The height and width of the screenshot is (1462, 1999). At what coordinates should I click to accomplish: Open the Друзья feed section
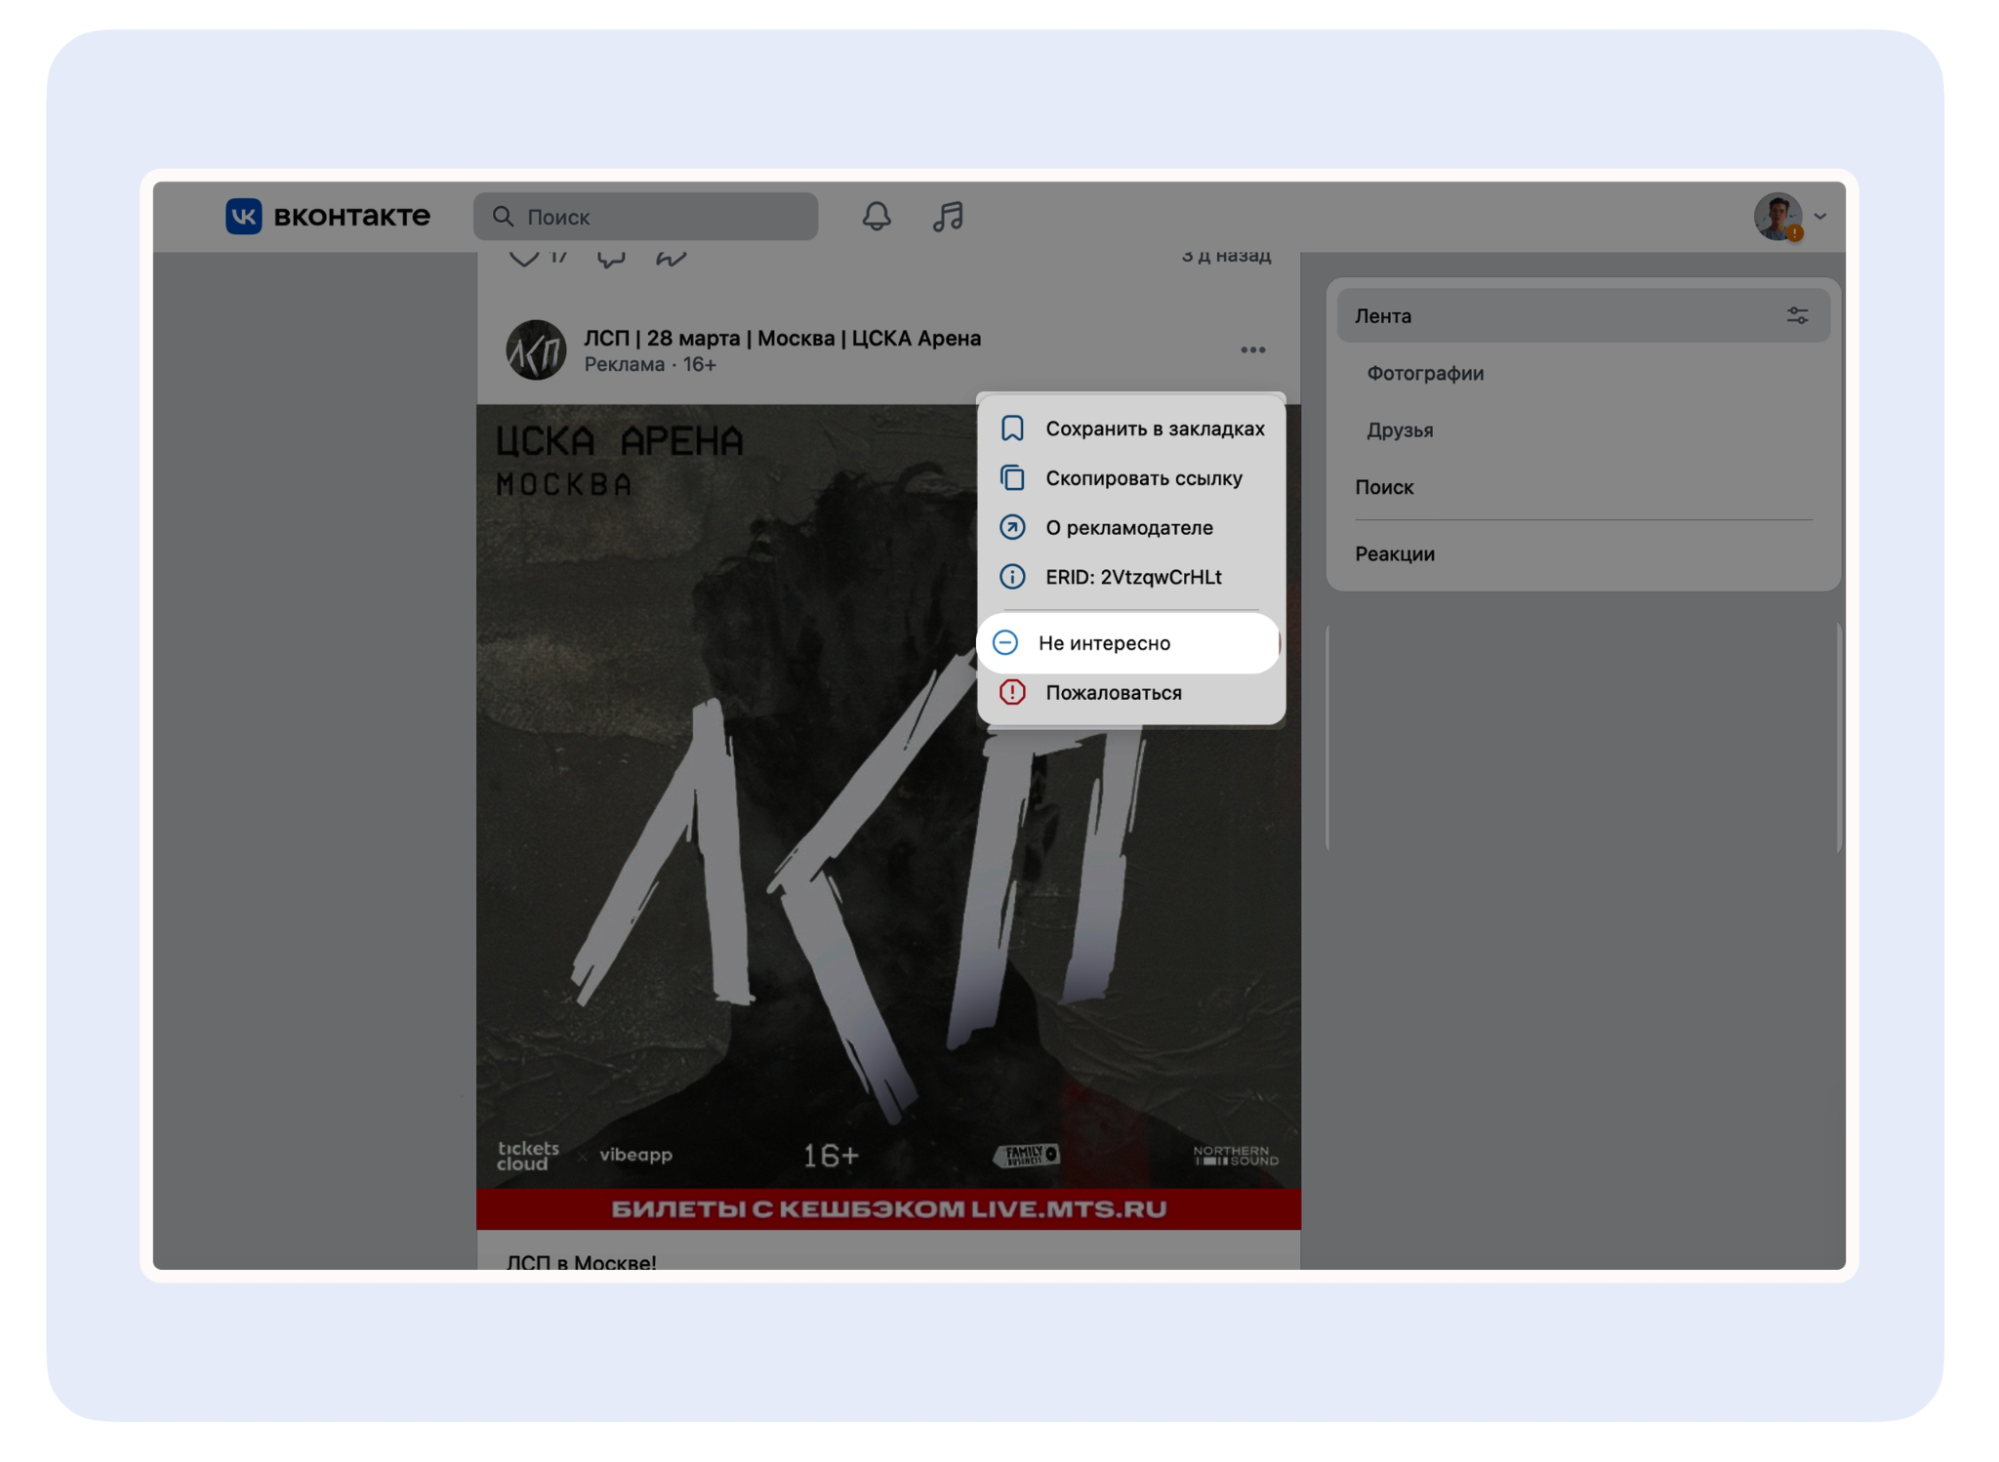click(1399, 430)
